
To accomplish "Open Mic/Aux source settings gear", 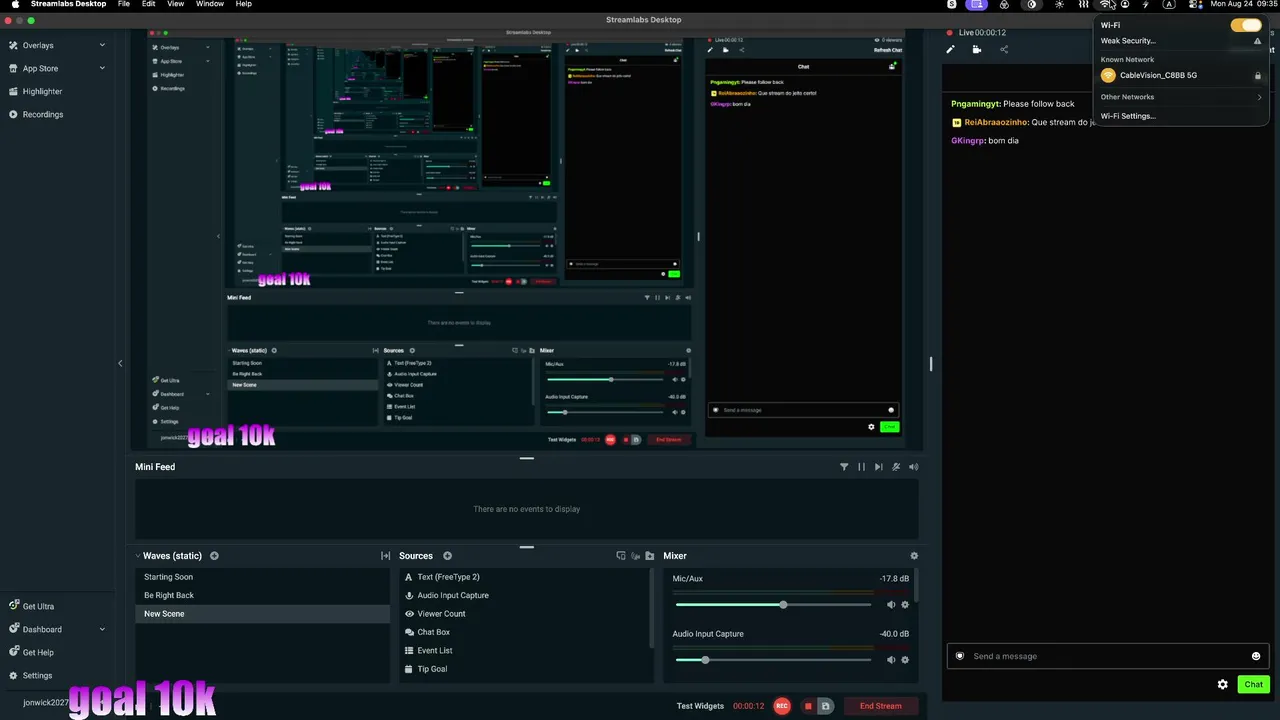I will (x=905, y=605).
